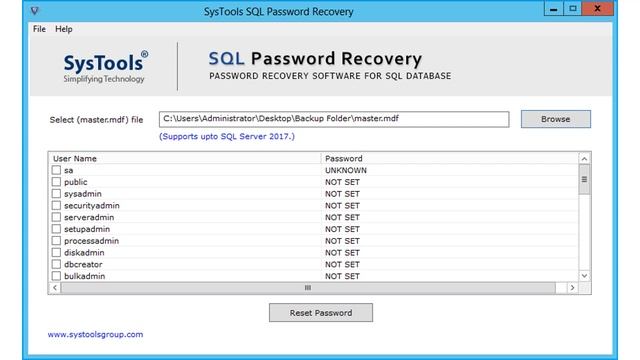This screenshot has height=360, width=640.
Task: Select the NOT SET cell for setupadmin
Action: pyautogui.click(x=342, y=229)
